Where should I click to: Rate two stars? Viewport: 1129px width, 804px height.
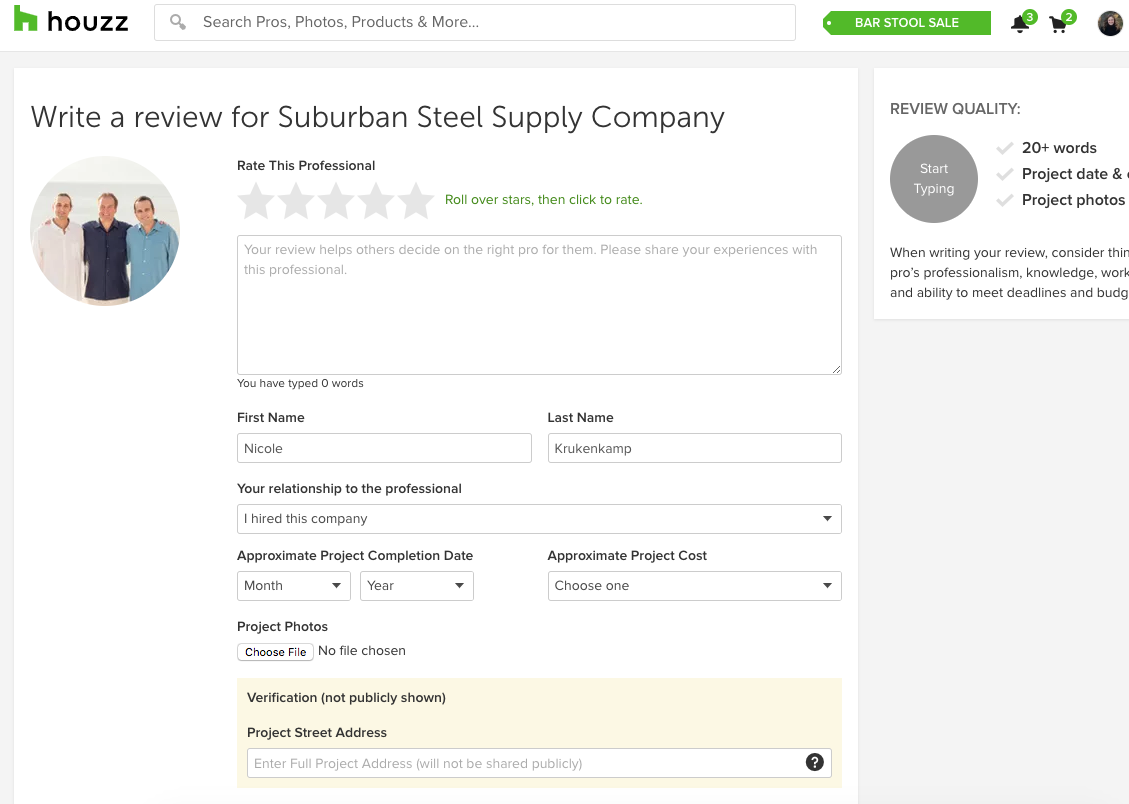pos(296,200)
